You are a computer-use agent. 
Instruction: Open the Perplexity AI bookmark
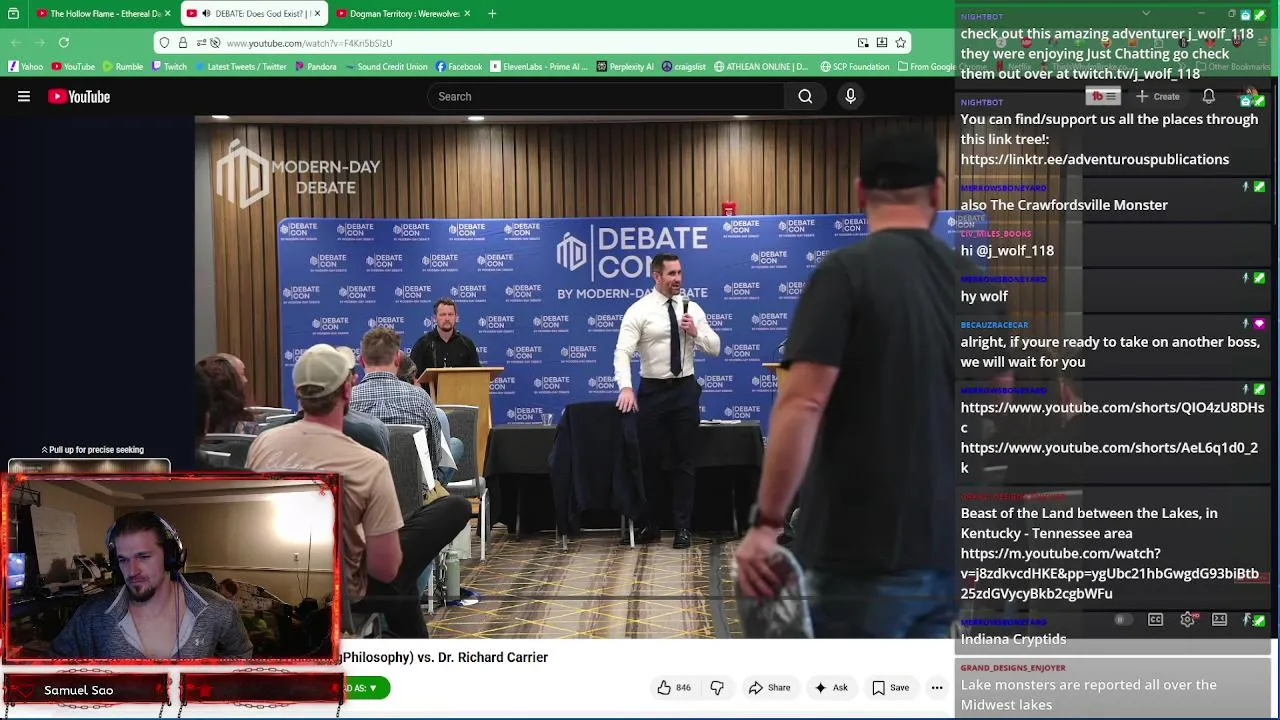click(x=625, y=67)
